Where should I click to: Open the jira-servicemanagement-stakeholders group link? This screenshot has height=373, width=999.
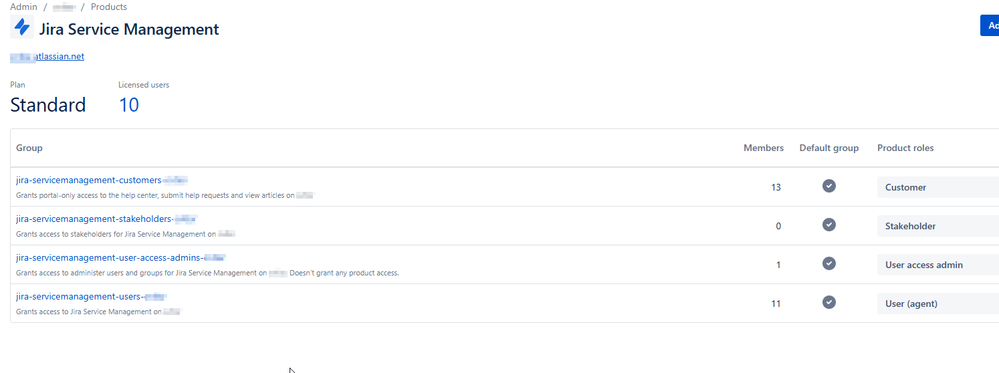tap(106, 219)
